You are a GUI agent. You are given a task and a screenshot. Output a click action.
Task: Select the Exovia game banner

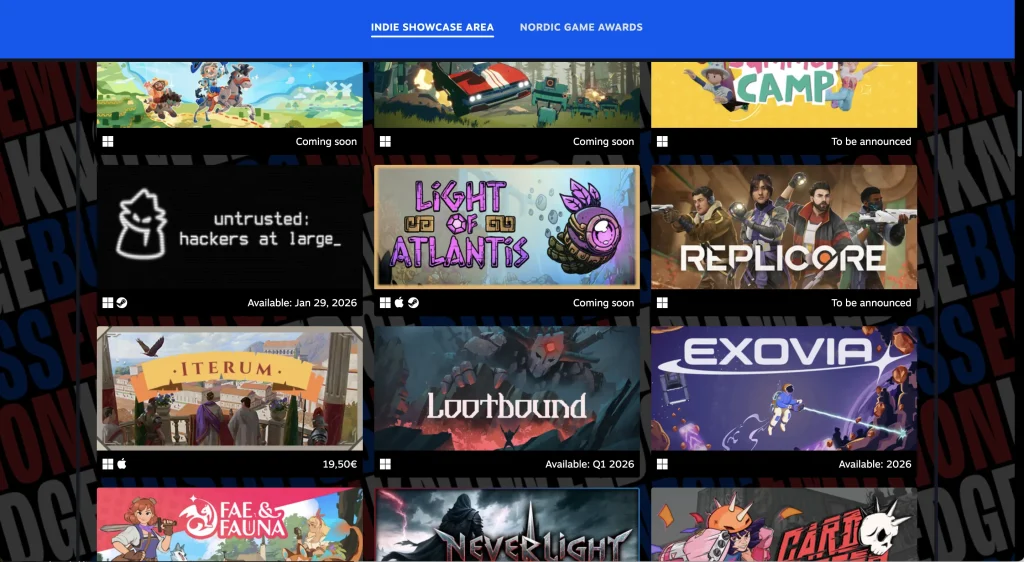pos(784,388)
